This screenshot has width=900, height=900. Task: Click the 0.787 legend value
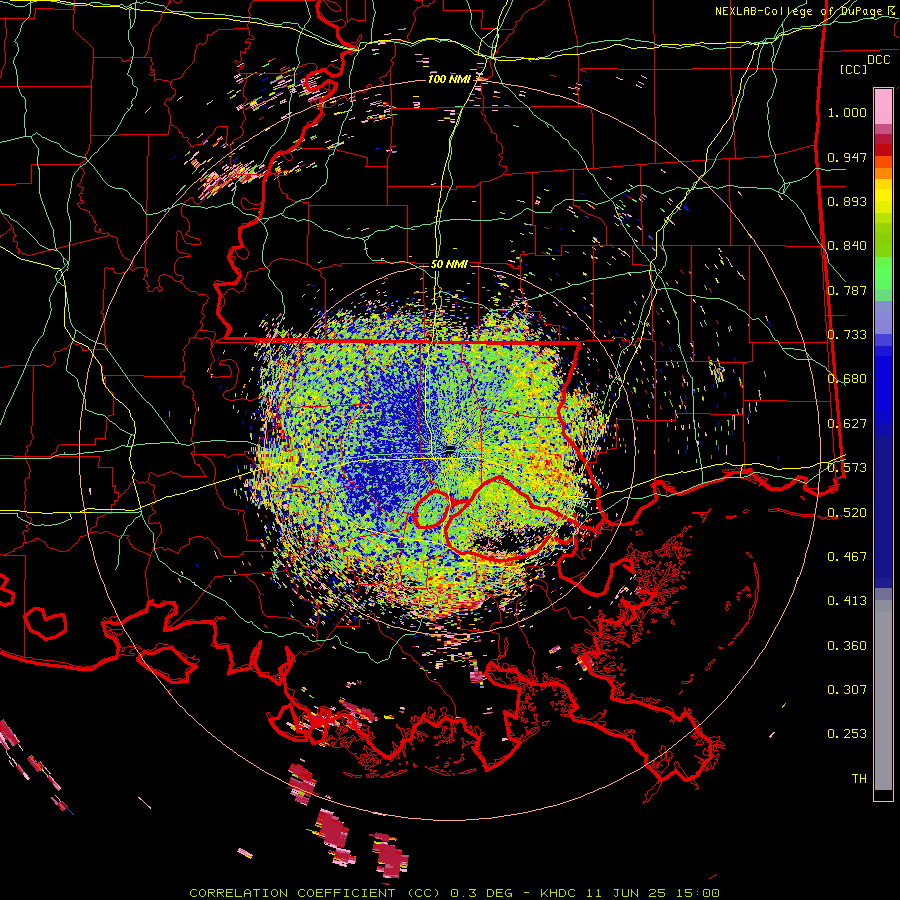tap(847, 290)
